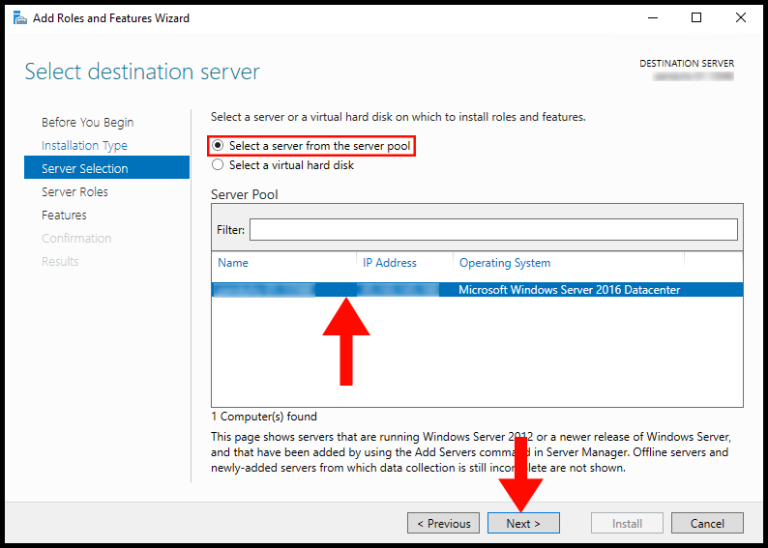Close the Add Roles and Features Wizard
Viewport: 768px width, 548px height.
pyautogui.click(x=740, y=18)
